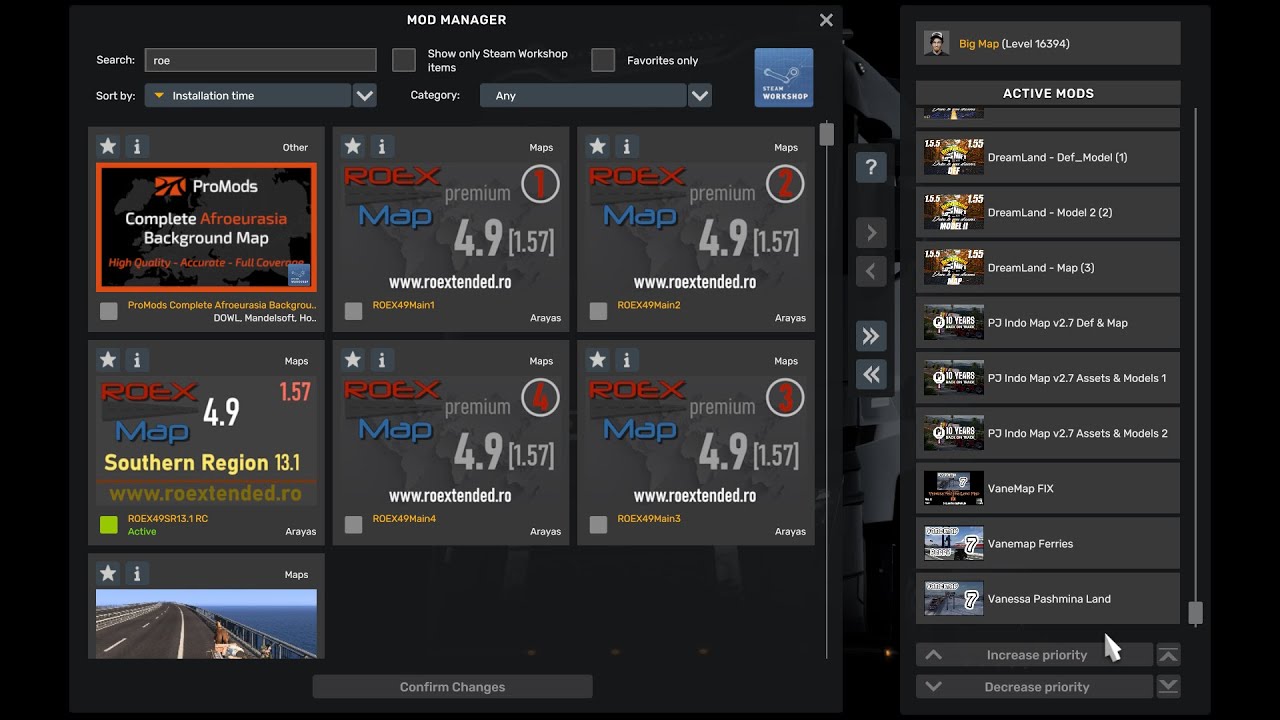The image size is (1280, 720).
Task: Star the ROEX49Main3 mod
Action: click(x=598, y=360)
